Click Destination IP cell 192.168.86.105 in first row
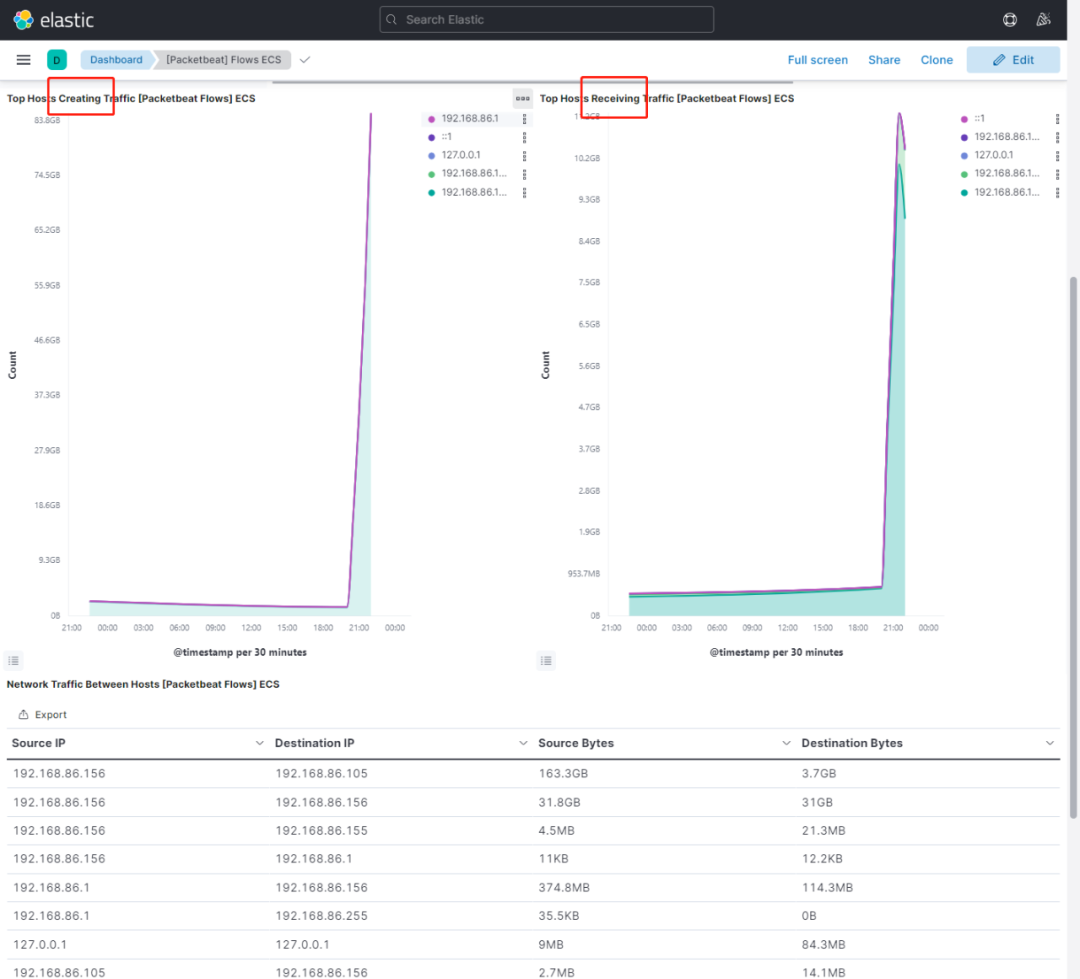This screenshot has height=979, width=1080. pyautogui.click(x=322, y=774)
